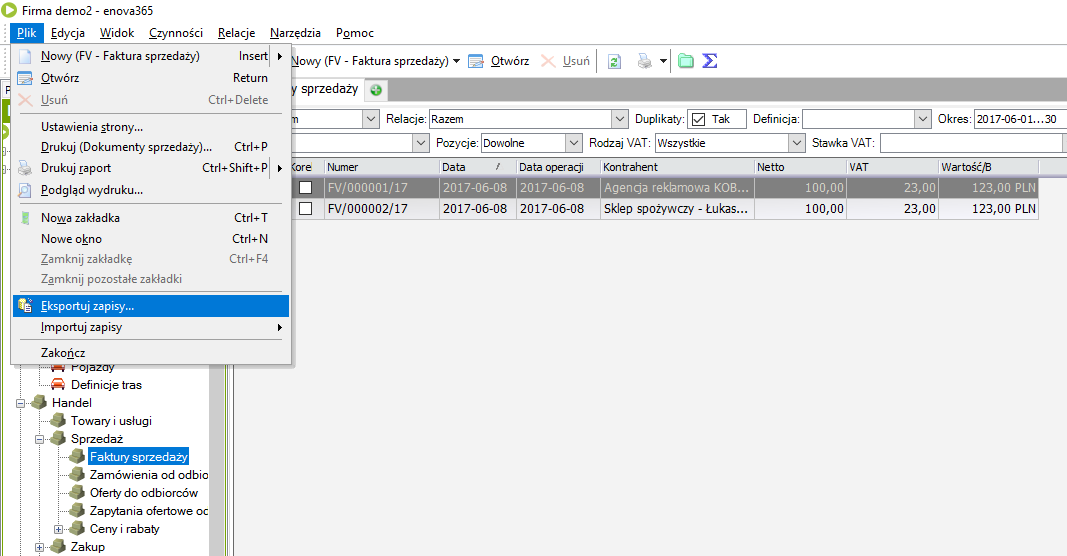Click the Otwórz toolbar icon
The image size is (1067, 556).
point(476,61)
